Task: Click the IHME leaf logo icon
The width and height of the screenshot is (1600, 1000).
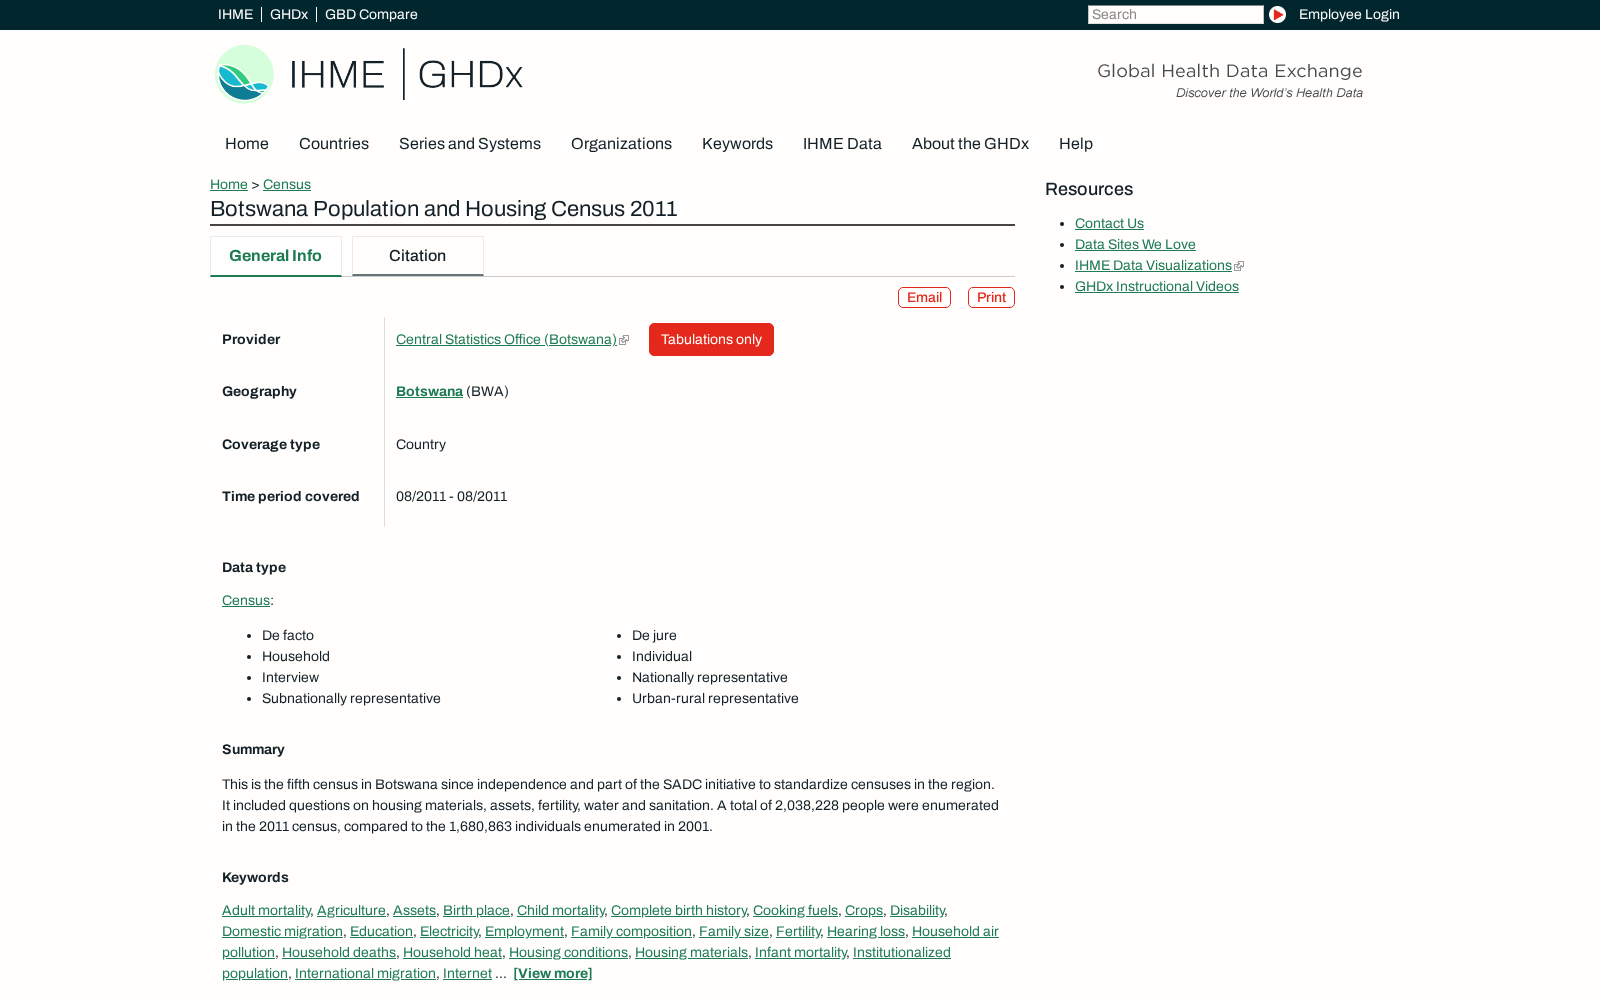Action: pos(244,74)
